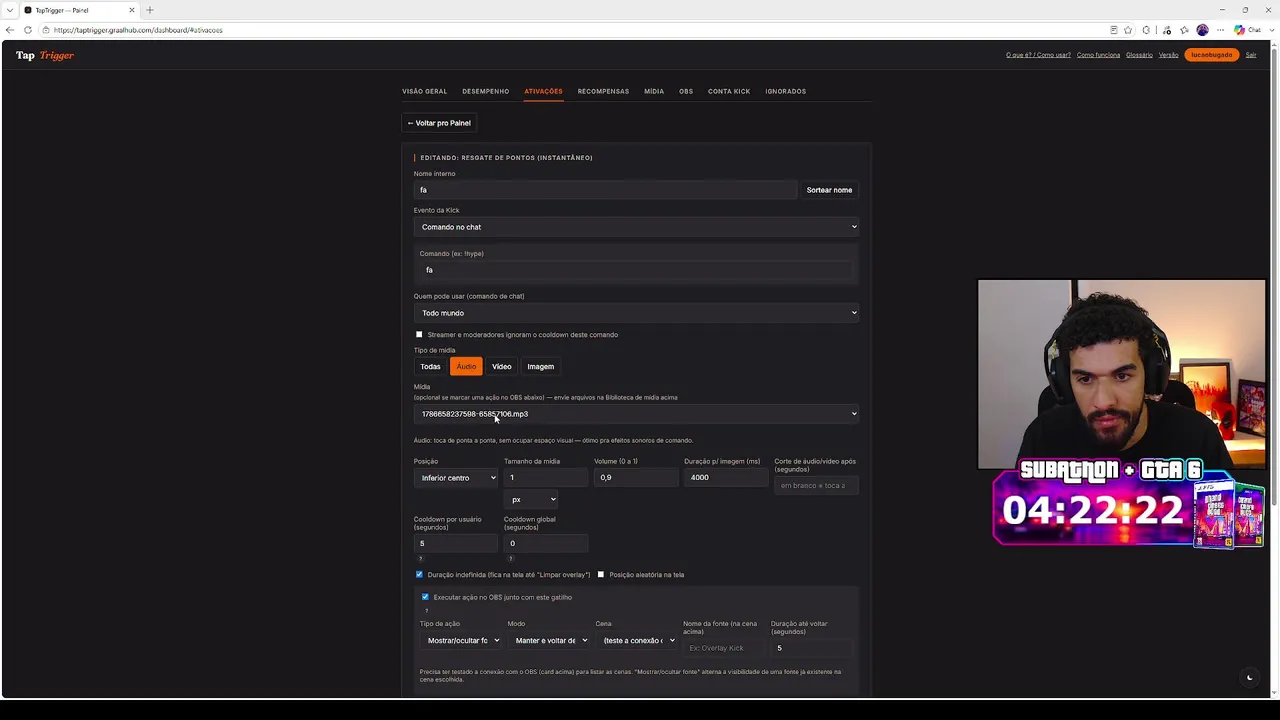
Task: Focus the Comando input field
Action: point(637,270)
